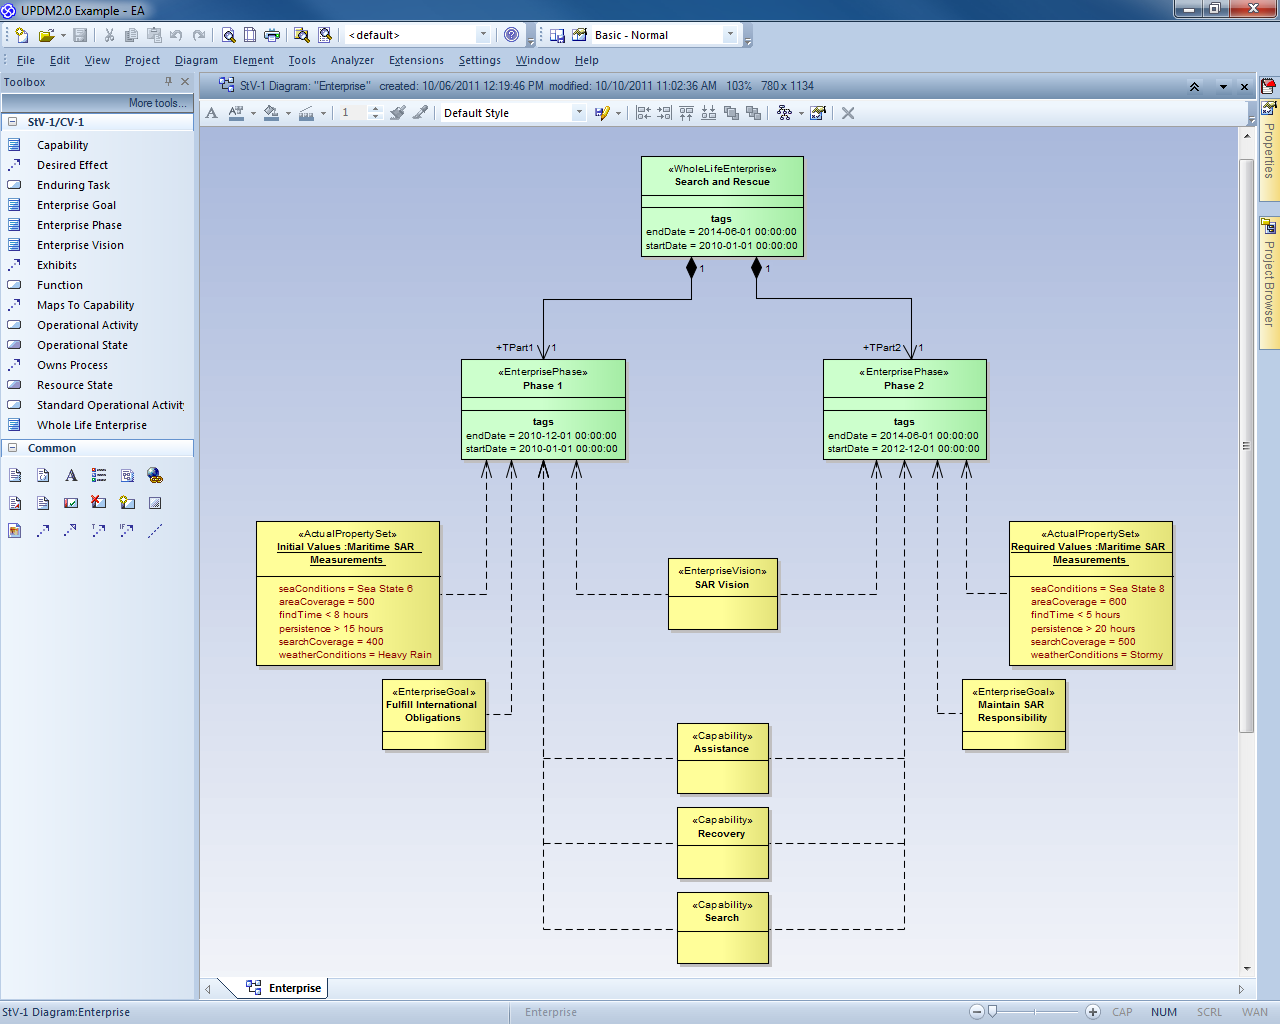Click the print icon in main toolbar
The height and width of the screenshot is (1024, 1280).
coord(272,35)
